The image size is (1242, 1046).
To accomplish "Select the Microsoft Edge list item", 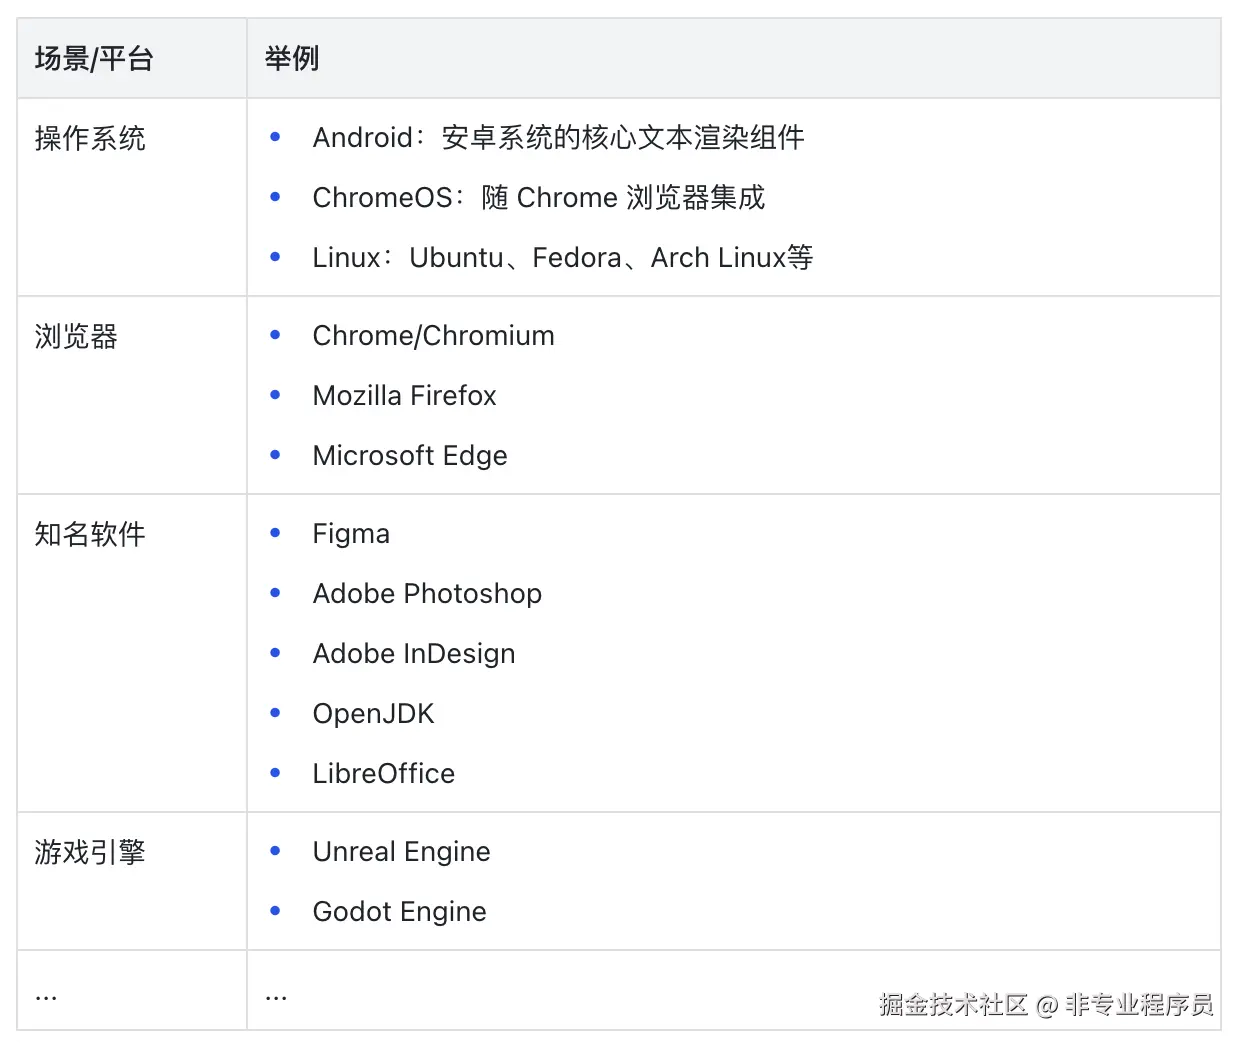I will click(x=410, y=456).
